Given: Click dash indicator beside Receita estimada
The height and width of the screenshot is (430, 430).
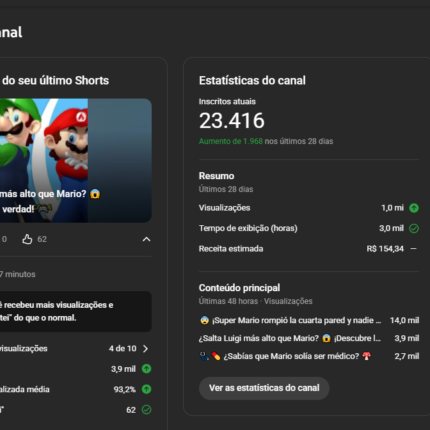Looking at the screenshot, I should [413, 249].
